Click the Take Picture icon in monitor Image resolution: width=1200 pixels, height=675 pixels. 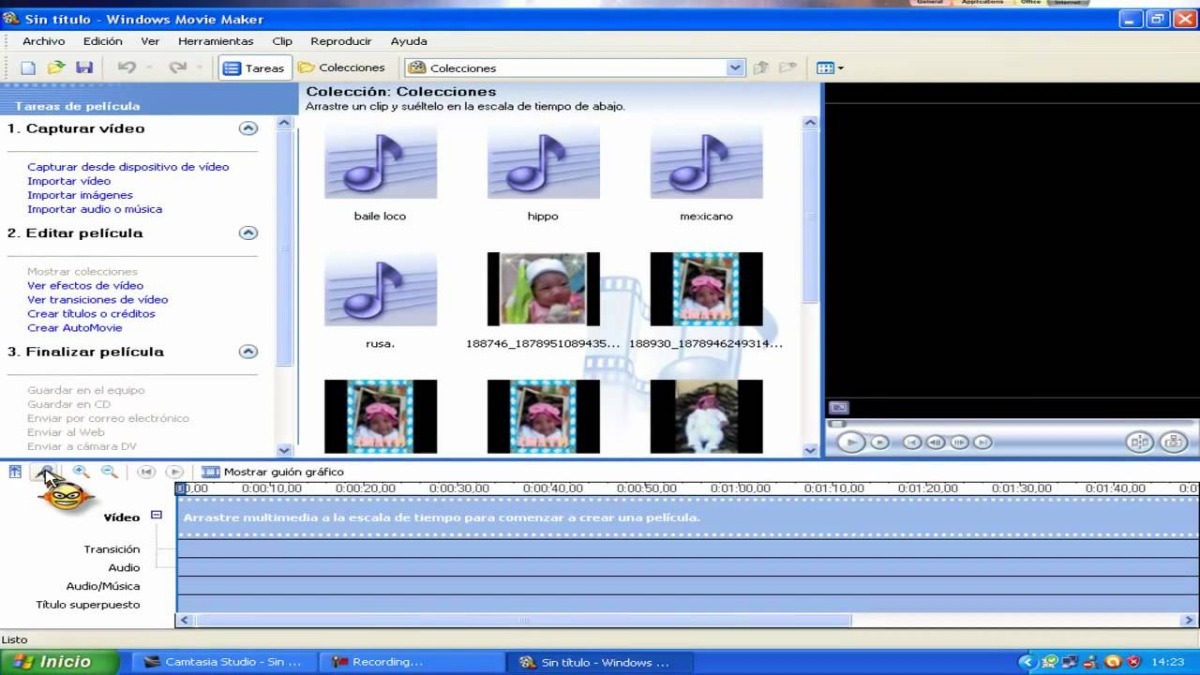pyautogui.click(x=1173, y=442)
